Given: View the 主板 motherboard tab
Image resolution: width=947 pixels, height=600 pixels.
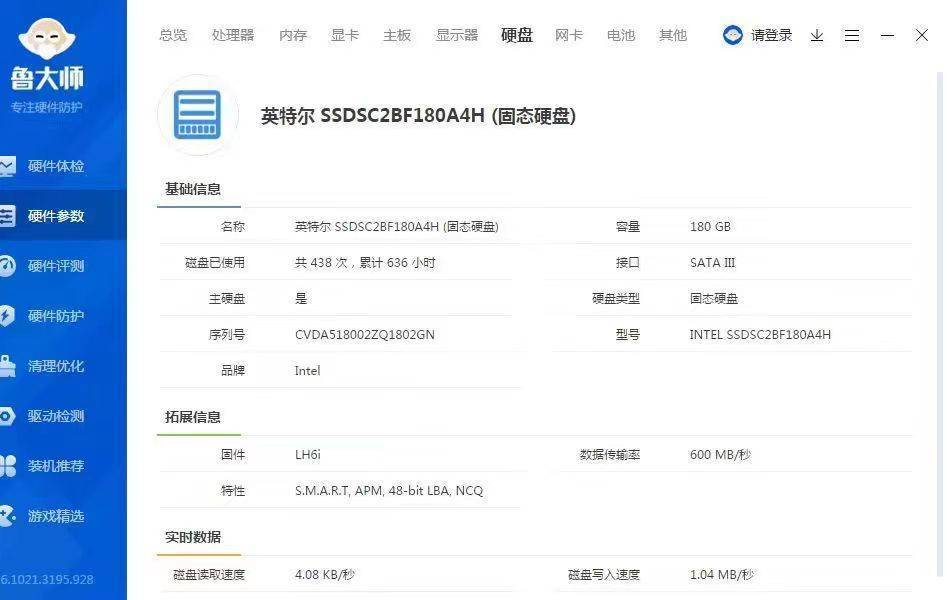Looking at the screenshot, I should pyautogui.click(x=397, y=35).
